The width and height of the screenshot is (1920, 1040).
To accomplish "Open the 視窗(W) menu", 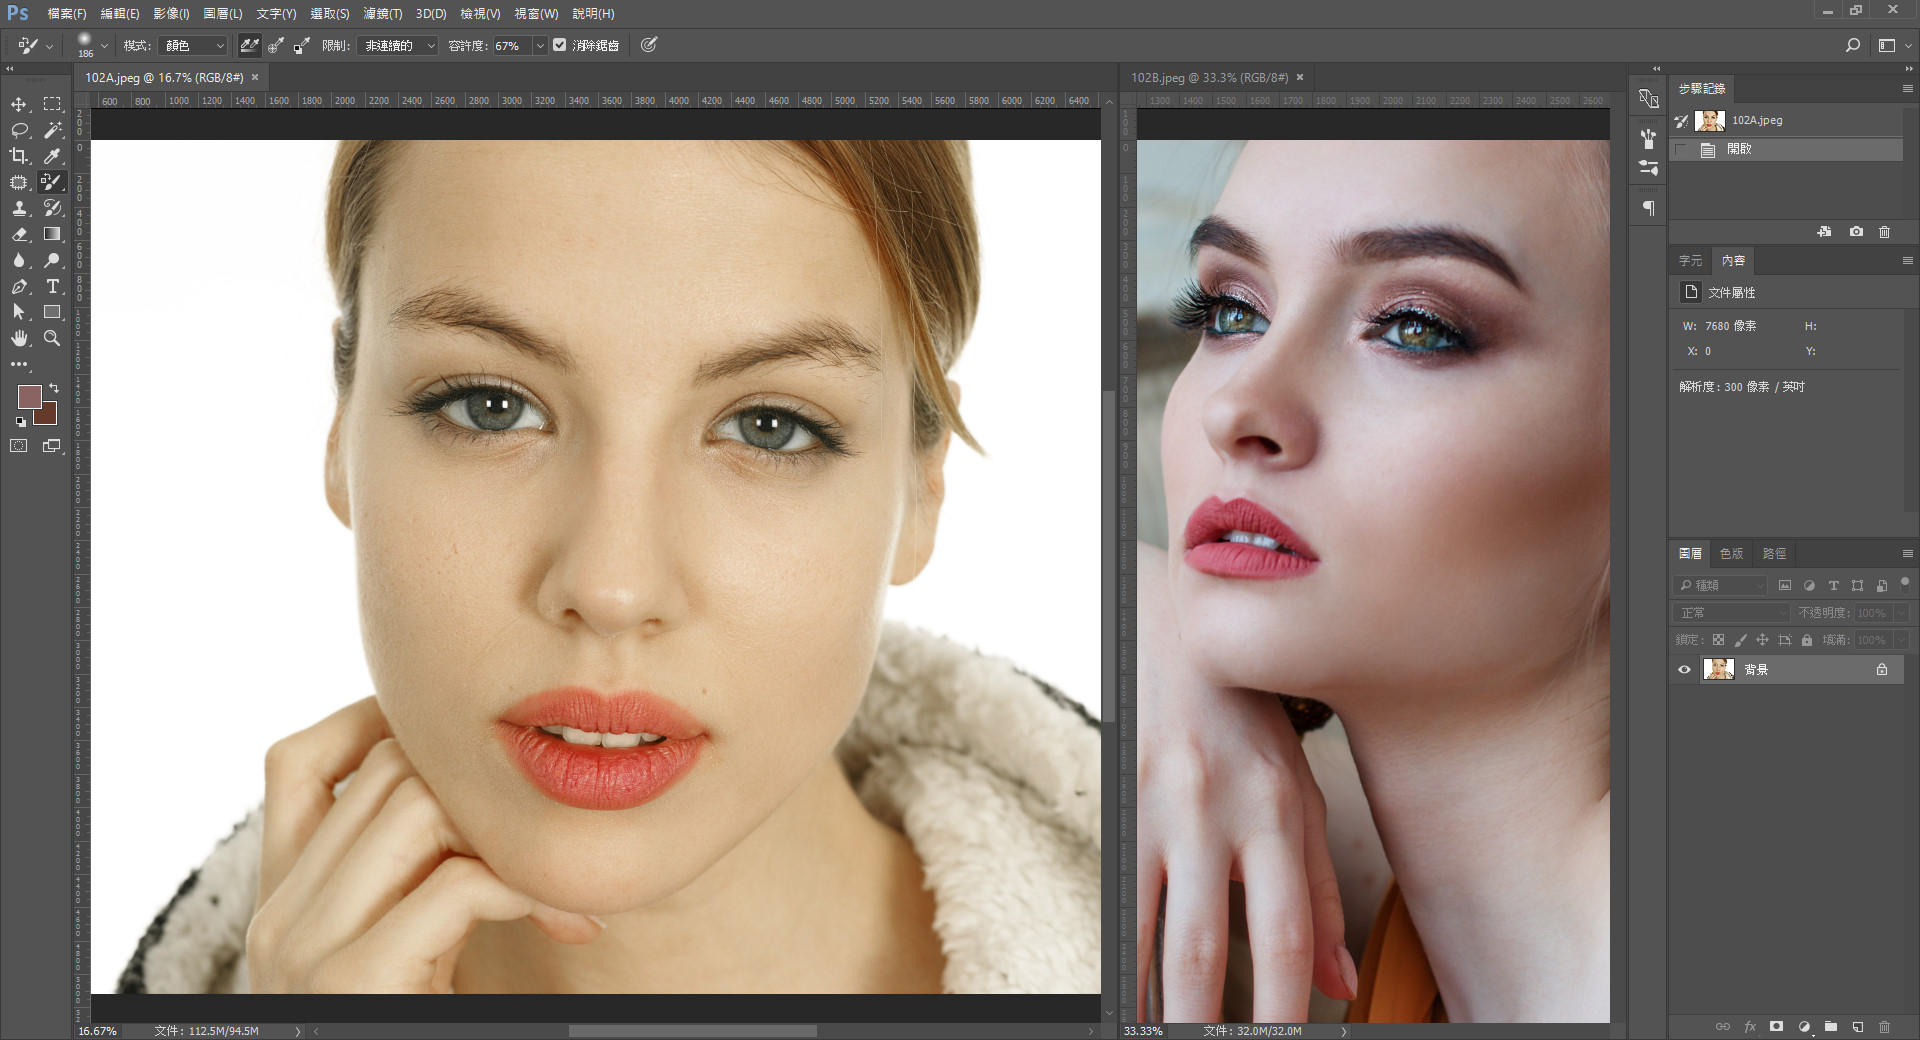I will pyautogui.click(x=536, y=14).
